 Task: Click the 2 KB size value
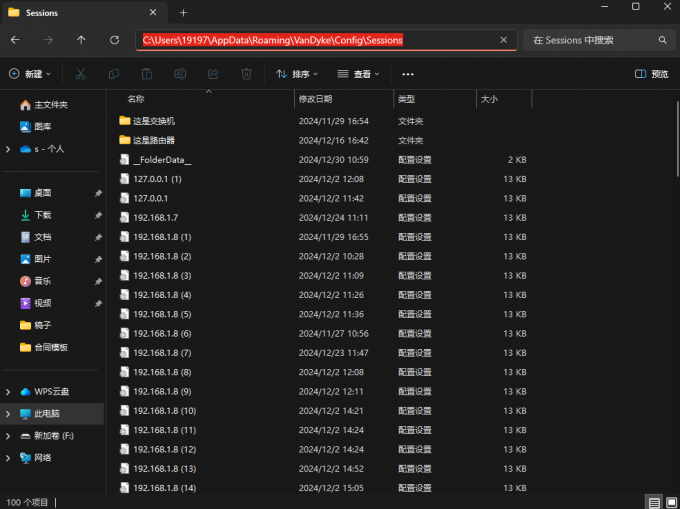(x=517, y=160)
